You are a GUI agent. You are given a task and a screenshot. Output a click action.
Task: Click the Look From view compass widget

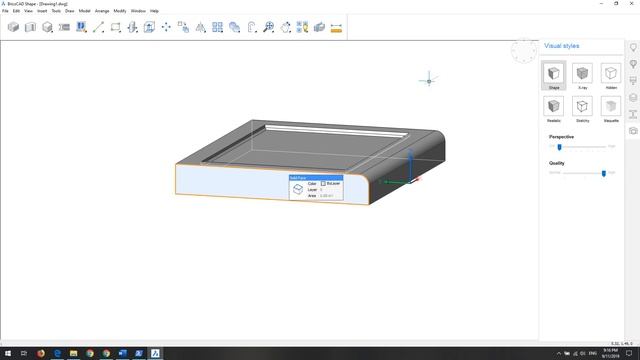[x=524, y=51]
